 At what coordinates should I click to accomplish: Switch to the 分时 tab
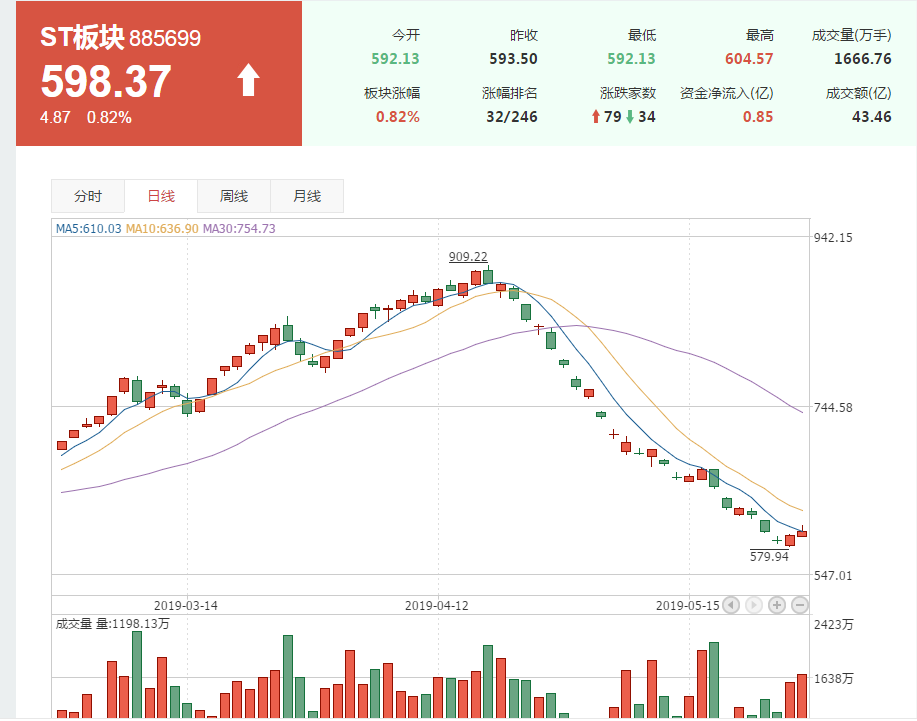88,196
